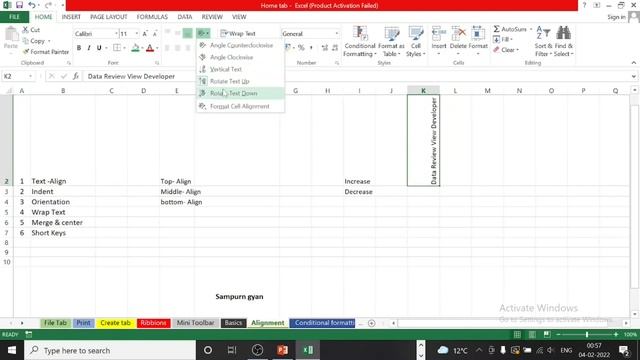Viewport: 640px width, 360px height.
Task: Click the Copy icon
Action: click(x=25, y=41)
